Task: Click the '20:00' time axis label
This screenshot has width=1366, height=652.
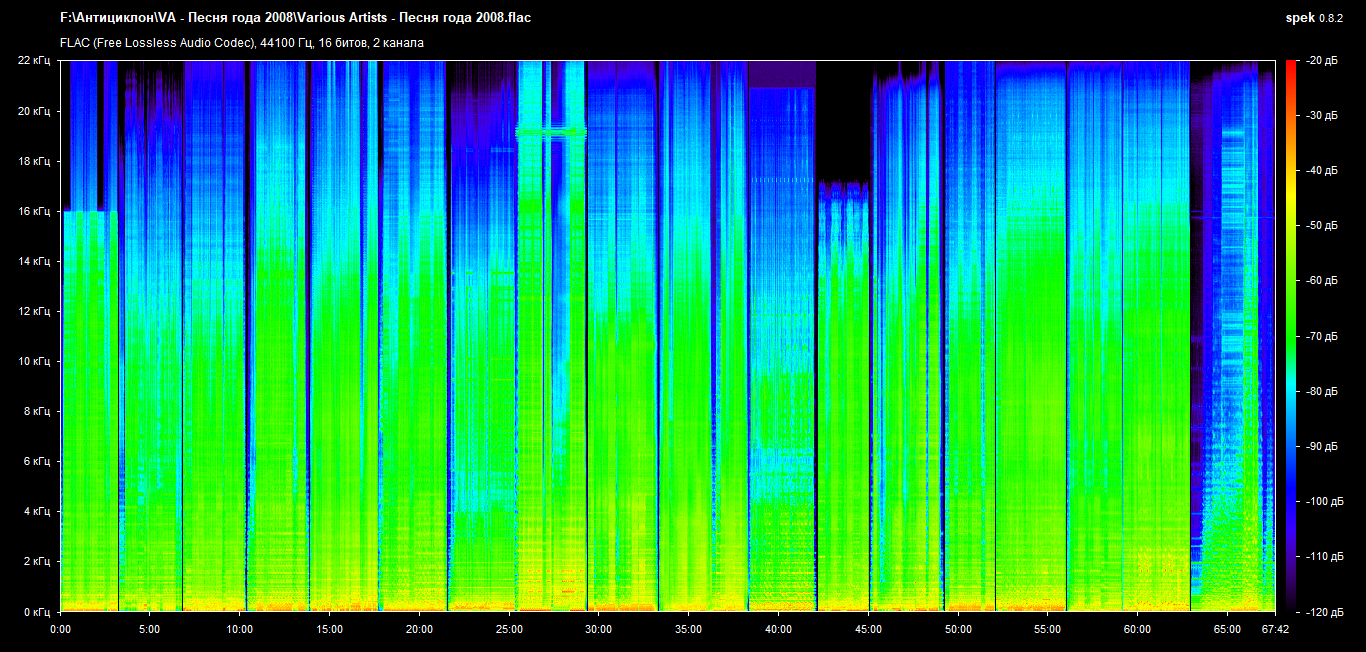Action: (420, 629)
